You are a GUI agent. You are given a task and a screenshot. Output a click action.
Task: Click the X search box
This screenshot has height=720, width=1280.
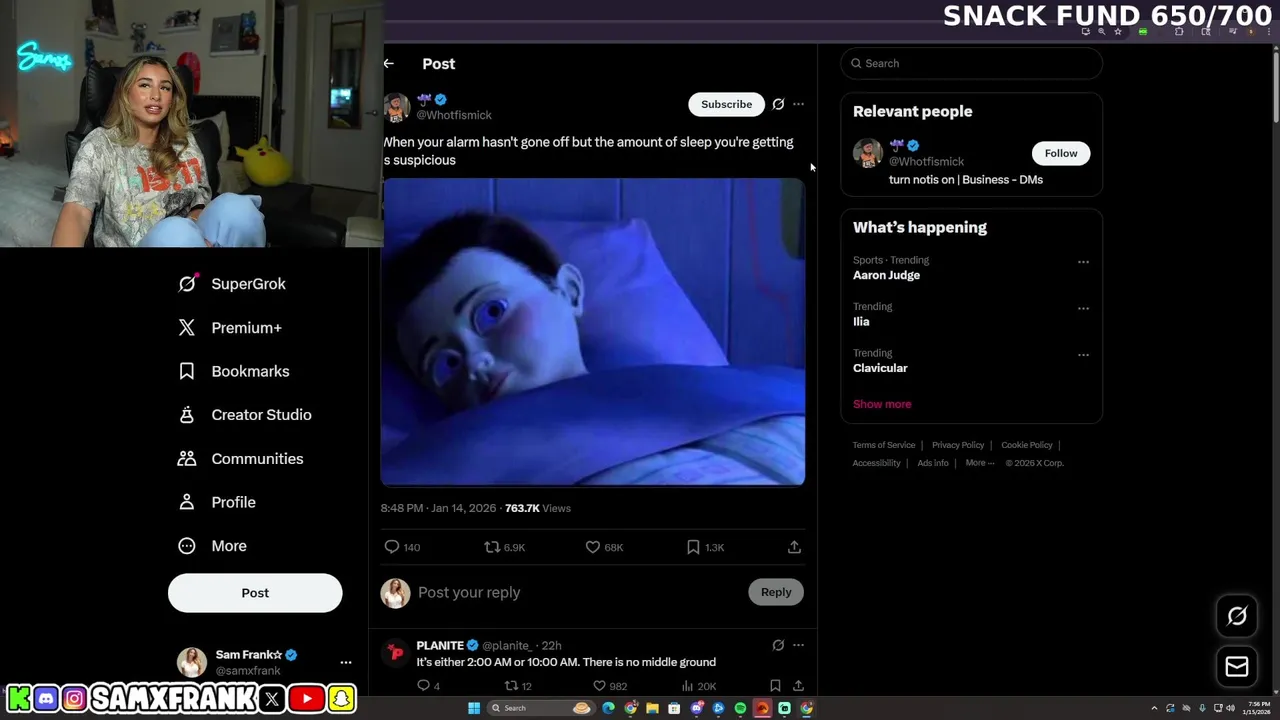pyautogui.click(x=971, y=63)
